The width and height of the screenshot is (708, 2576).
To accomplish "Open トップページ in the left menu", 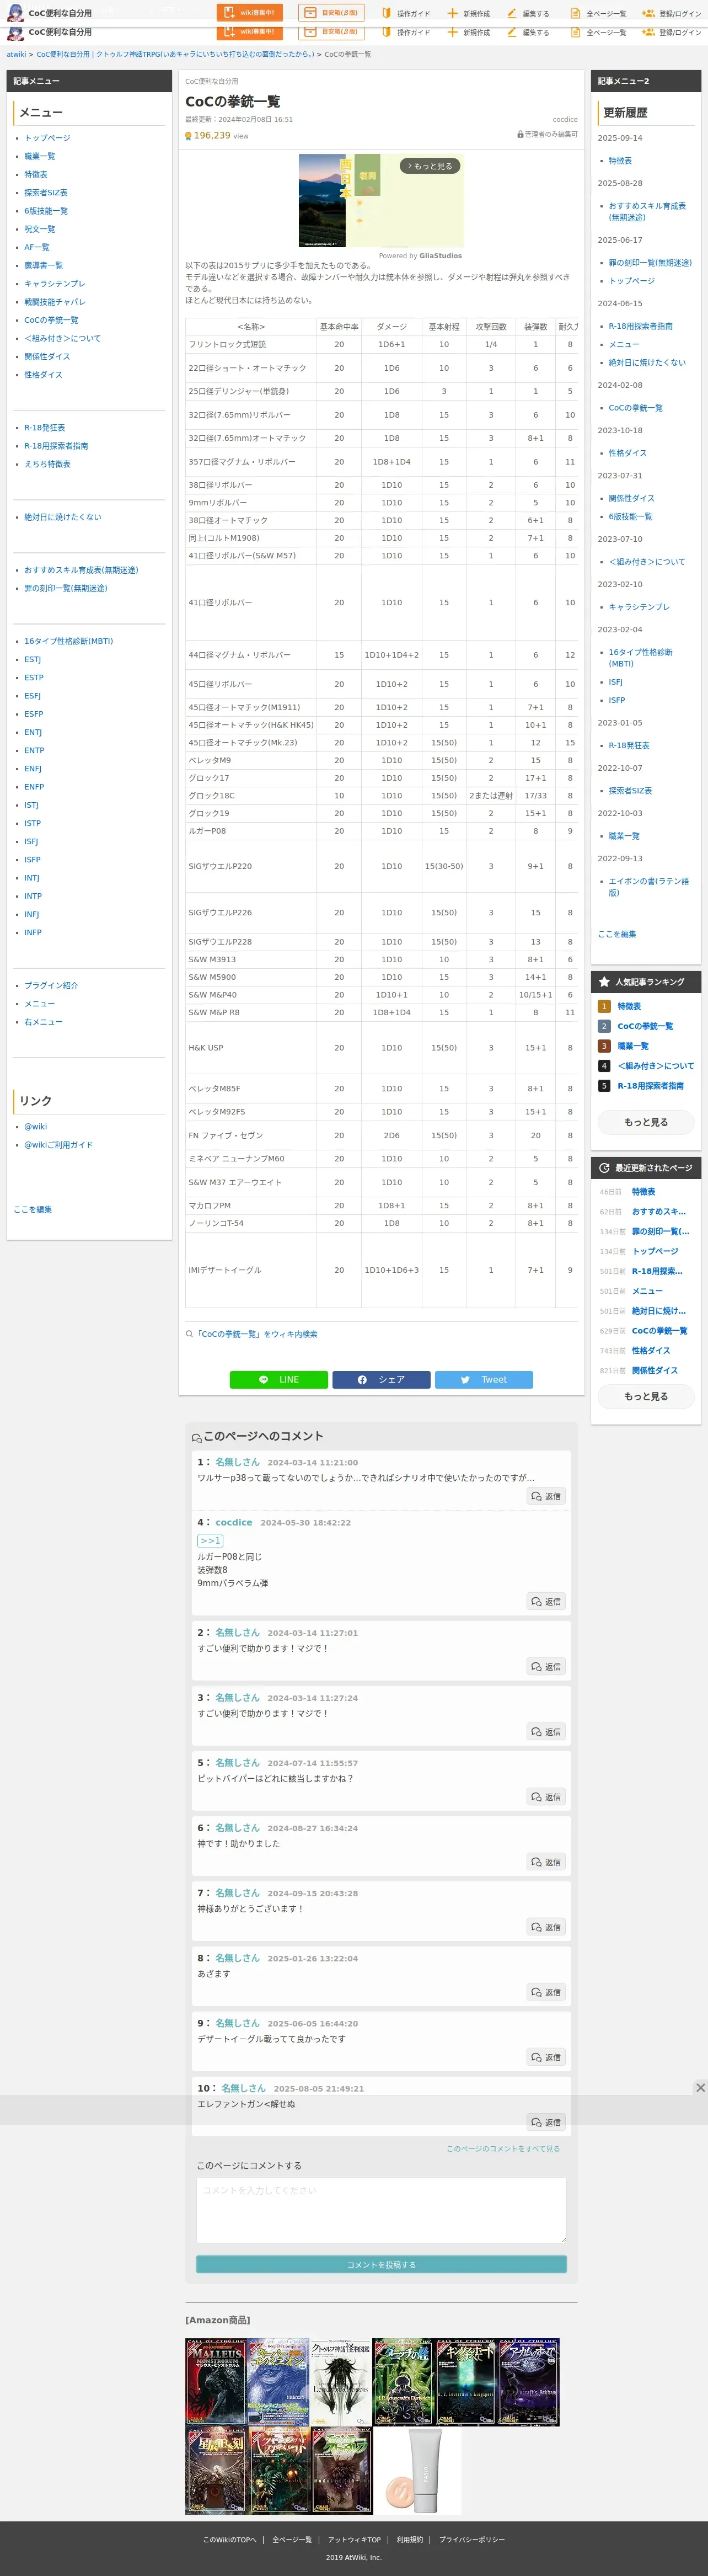I will (x=47, y=138).
